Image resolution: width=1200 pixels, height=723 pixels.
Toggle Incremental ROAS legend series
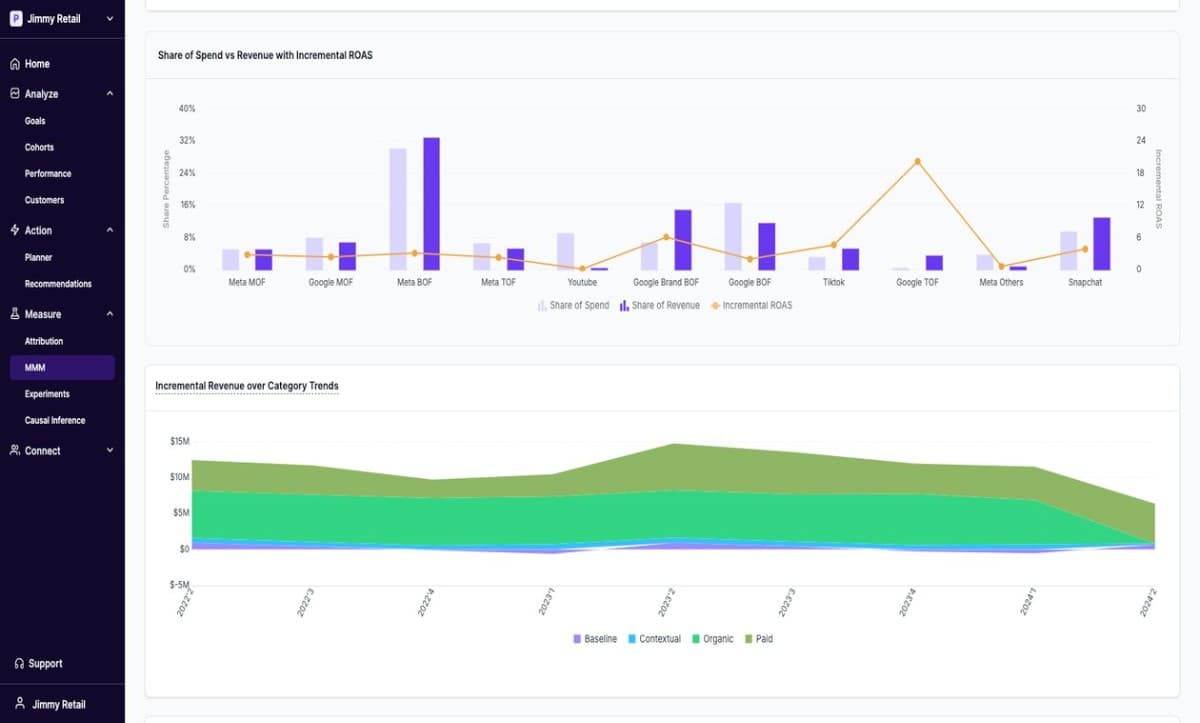751,305
